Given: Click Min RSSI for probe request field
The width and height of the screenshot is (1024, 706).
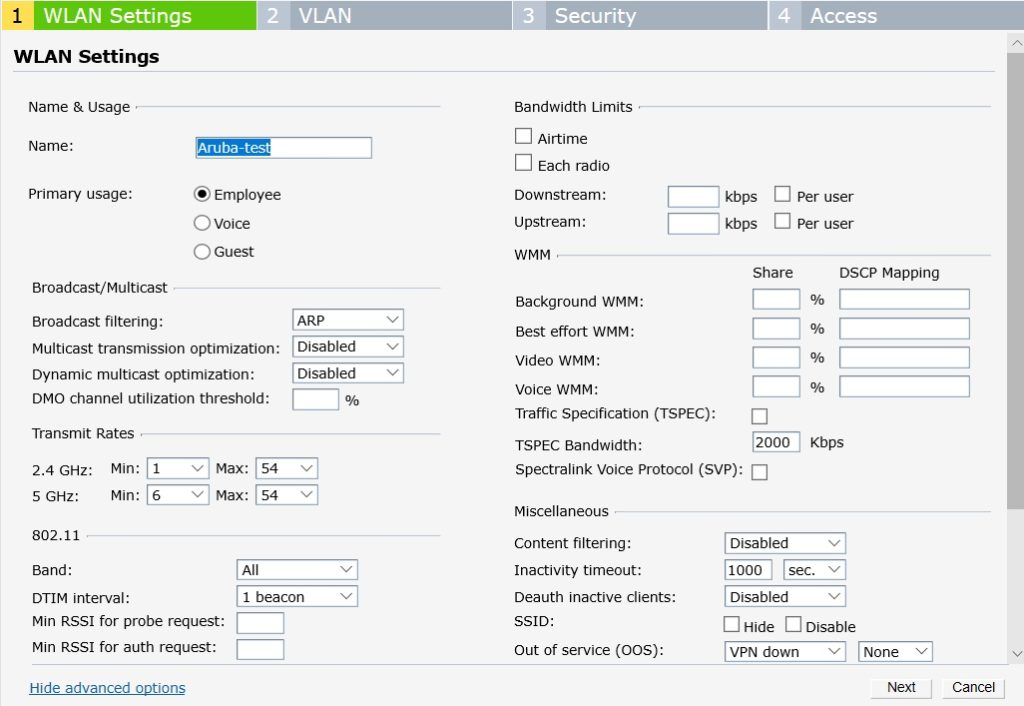Looking at the screenshot, I should coord(260,622).
